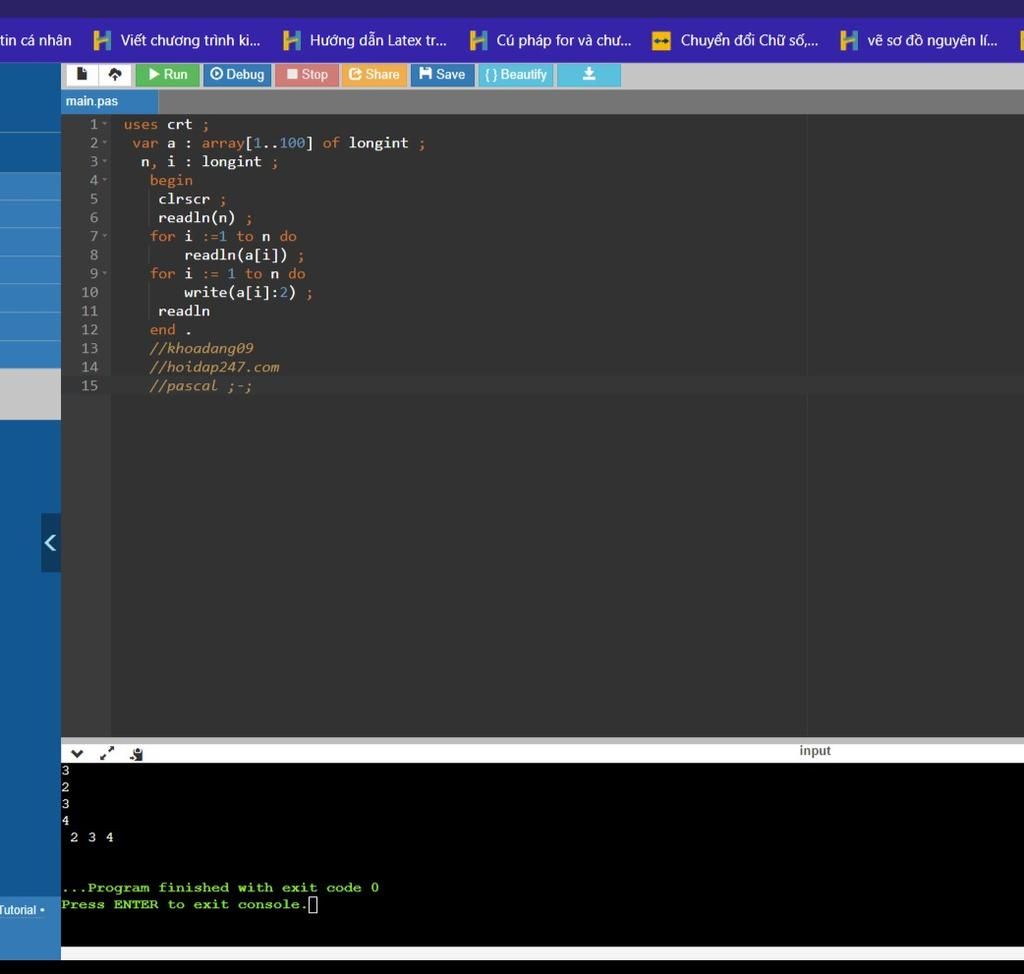Beautify the source code

coord(516,74)
